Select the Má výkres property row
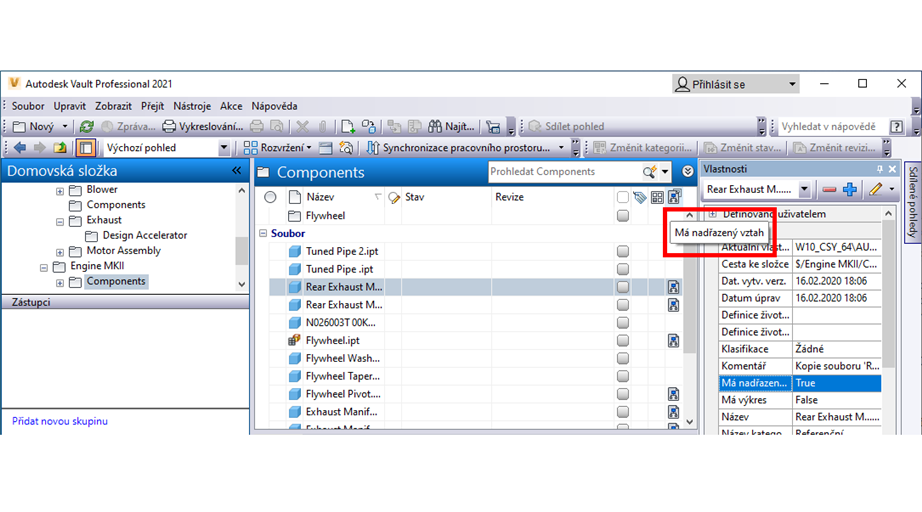This screenshot has width=922, height=512. [x=800, y=400]
